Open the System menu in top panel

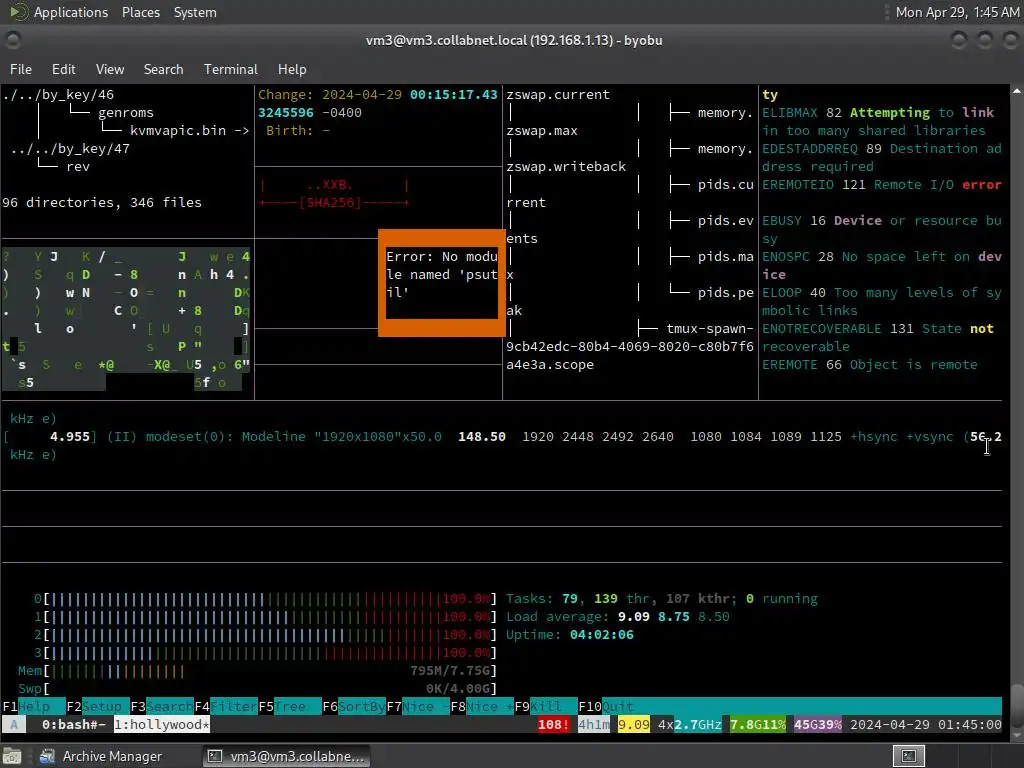(195, 12)
